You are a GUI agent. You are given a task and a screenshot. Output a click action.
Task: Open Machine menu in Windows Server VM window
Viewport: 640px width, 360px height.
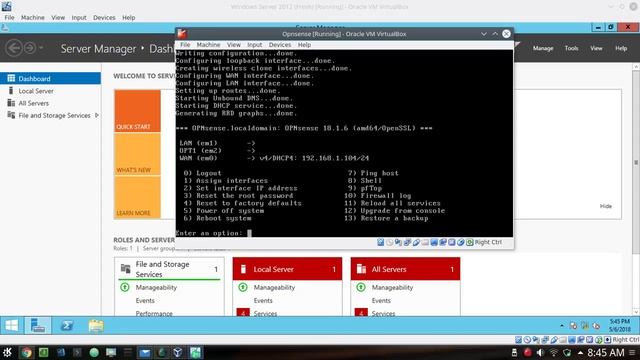[x=33, y=18]
